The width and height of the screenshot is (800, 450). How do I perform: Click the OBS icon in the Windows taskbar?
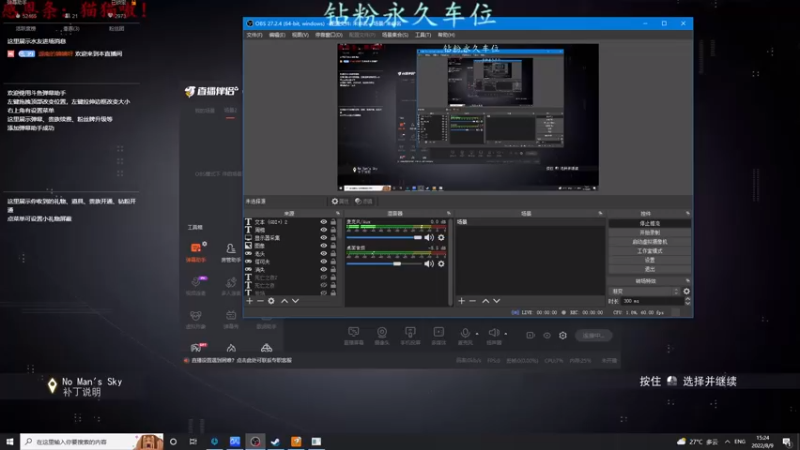pos(255,441)
